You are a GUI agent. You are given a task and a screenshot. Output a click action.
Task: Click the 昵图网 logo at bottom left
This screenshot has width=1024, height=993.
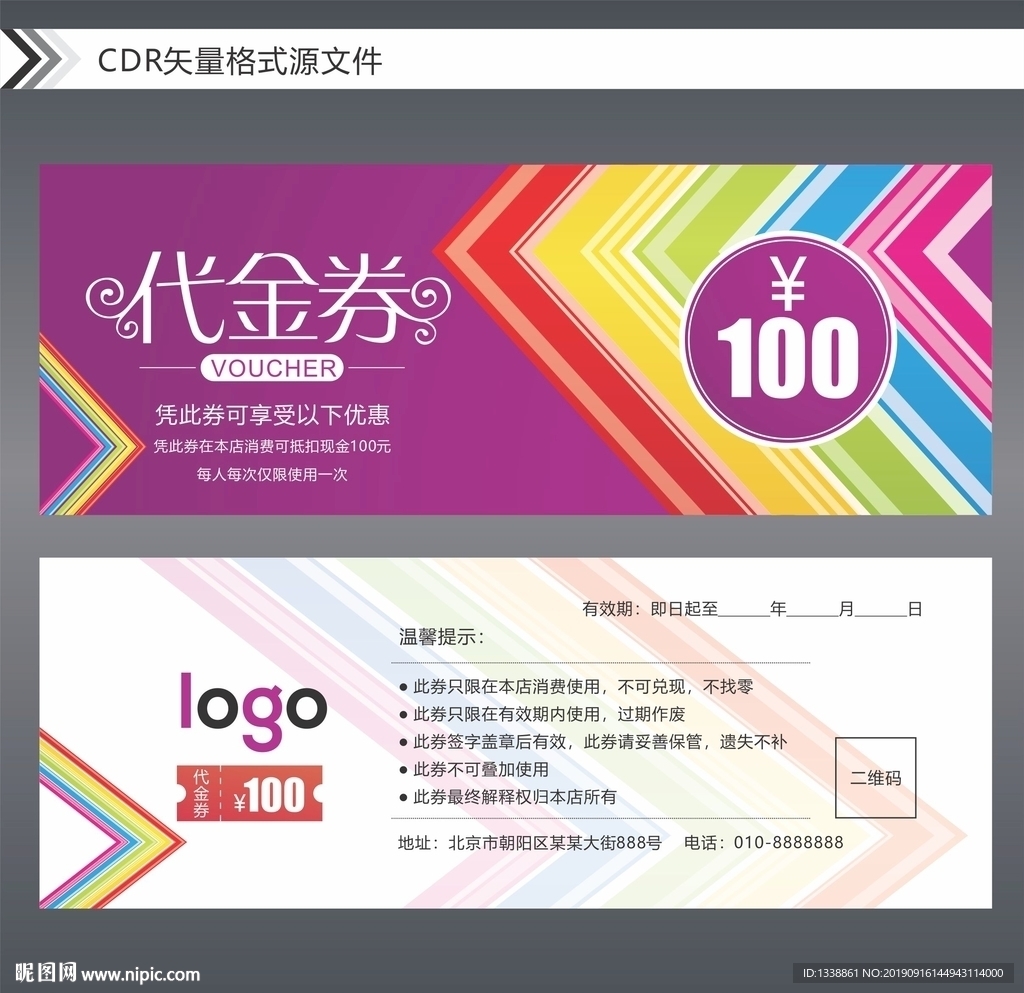(x=44, y=973)
